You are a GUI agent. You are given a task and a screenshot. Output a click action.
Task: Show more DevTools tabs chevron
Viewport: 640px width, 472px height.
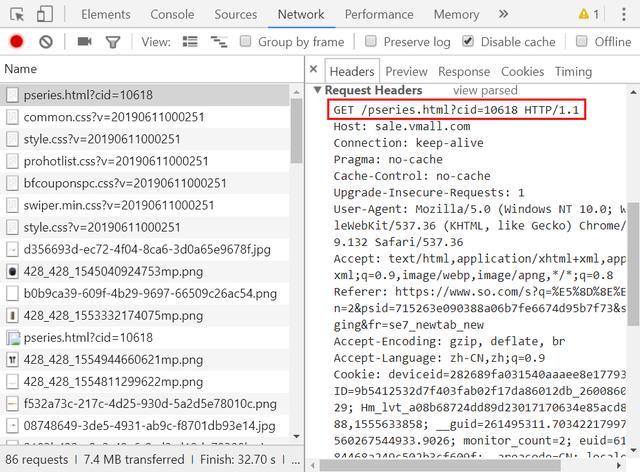503,14
